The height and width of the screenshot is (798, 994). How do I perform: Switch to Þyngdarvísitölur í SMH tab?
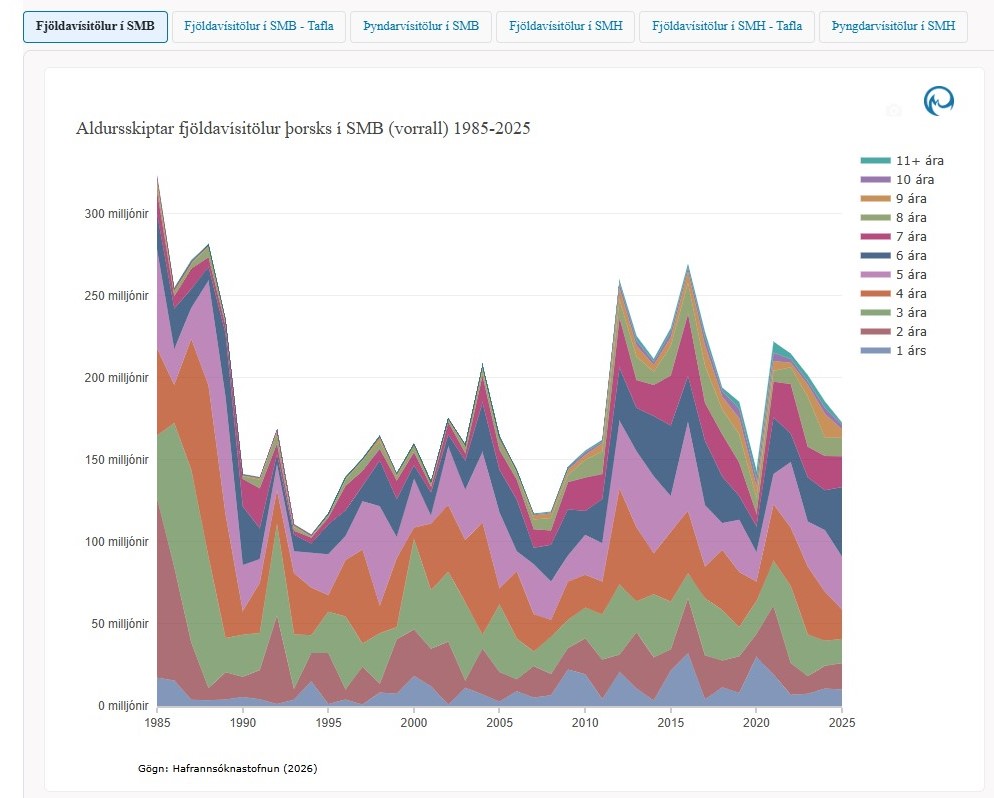pyautogui.click(x=893, y=26)
